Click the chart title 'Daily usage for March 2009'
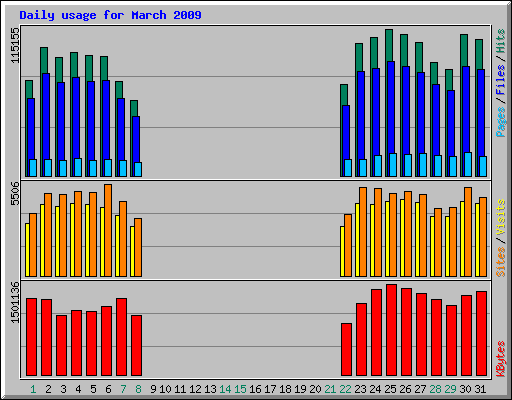The width and height of the screenshot is (512, 400). click(x=110, y=15)
